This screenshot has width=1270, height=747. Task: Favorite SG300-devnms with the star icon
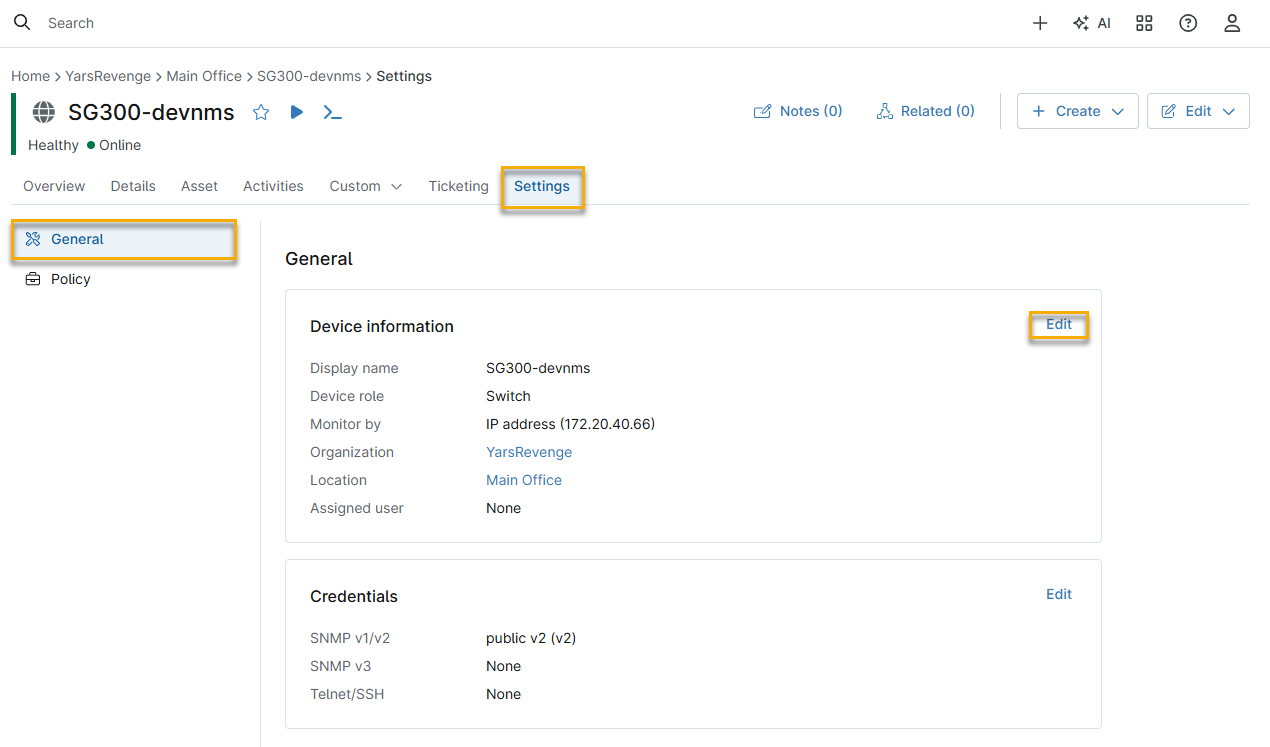click(261, 112)
